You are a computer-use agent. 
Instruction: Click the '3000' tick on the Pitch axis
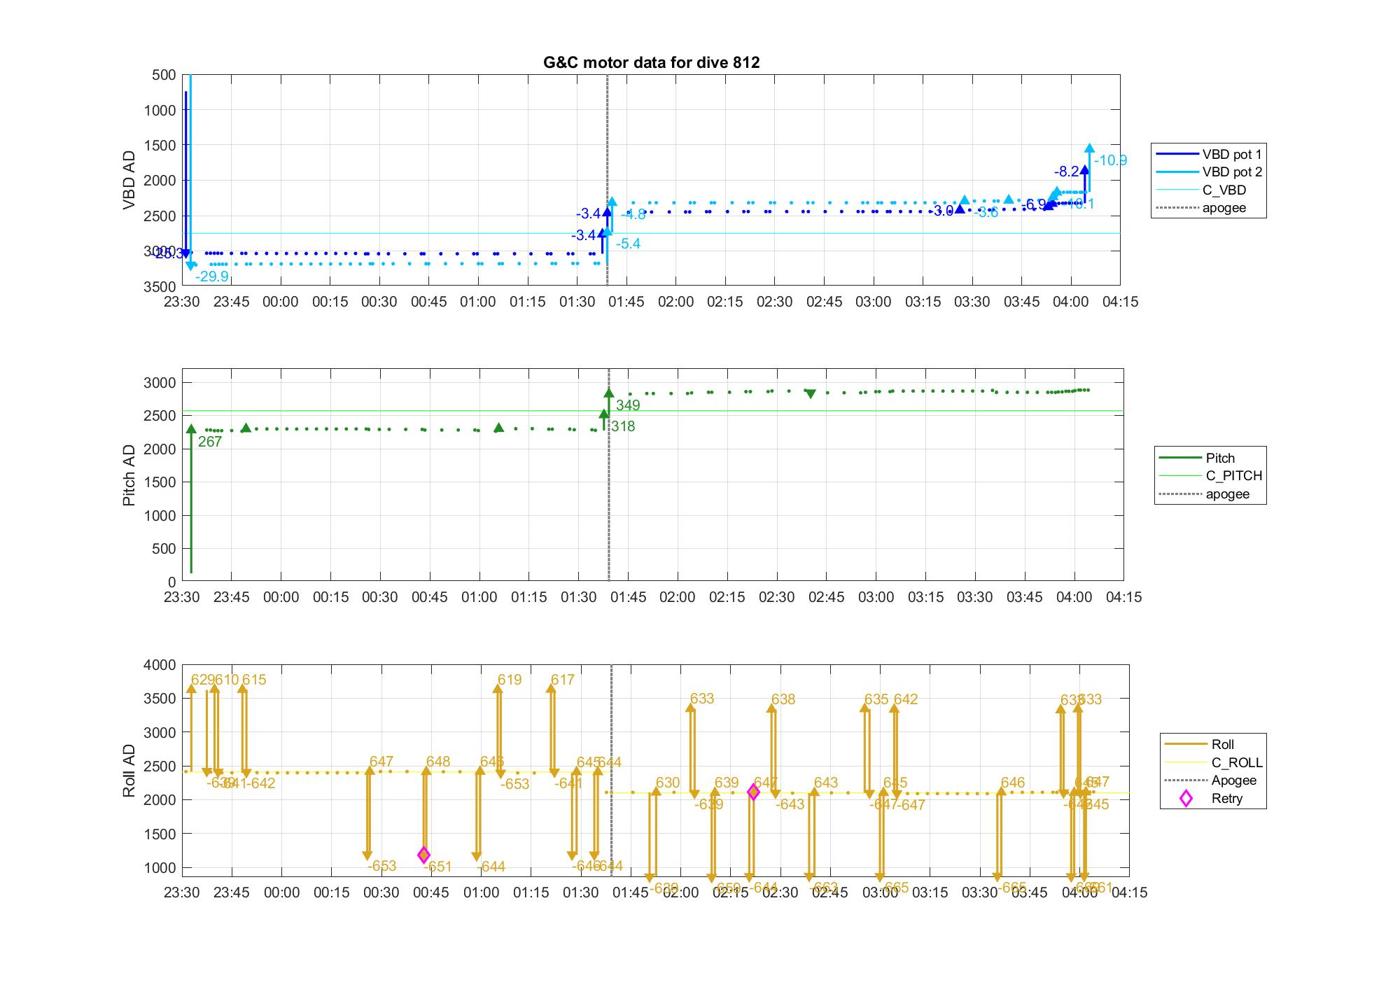160,383
